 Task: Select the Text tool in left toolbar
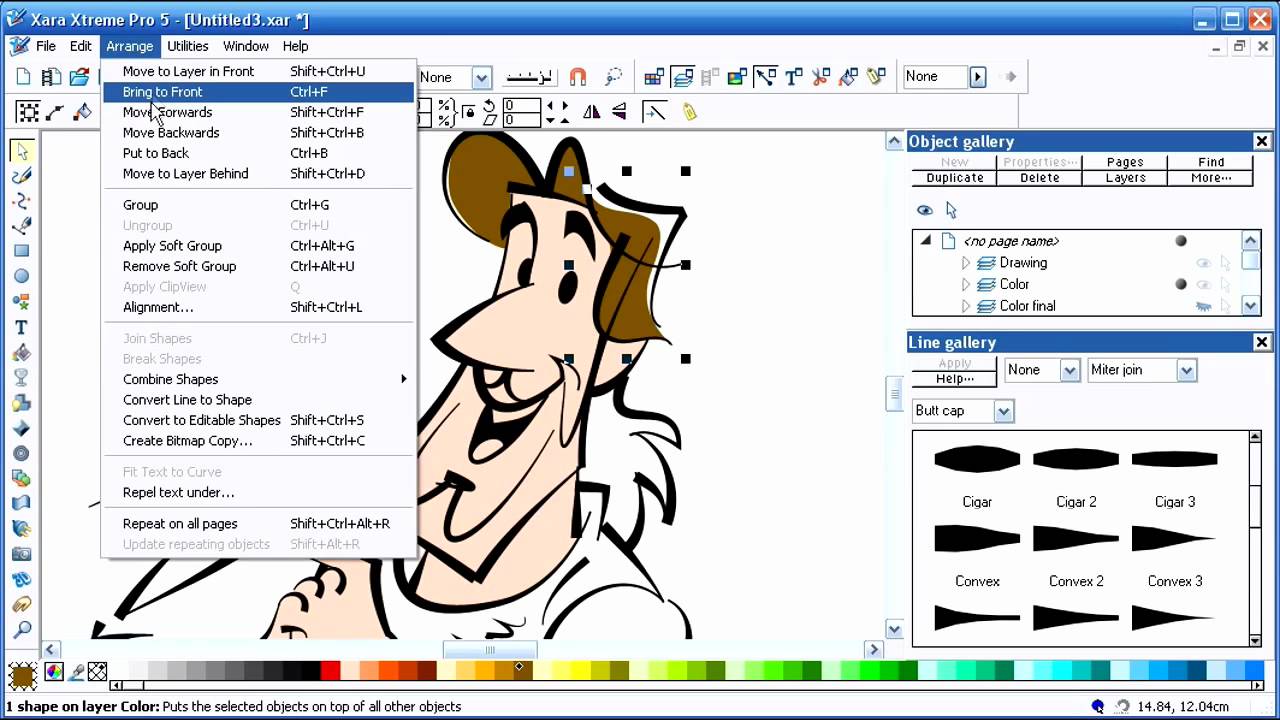(x=21, y=327)
